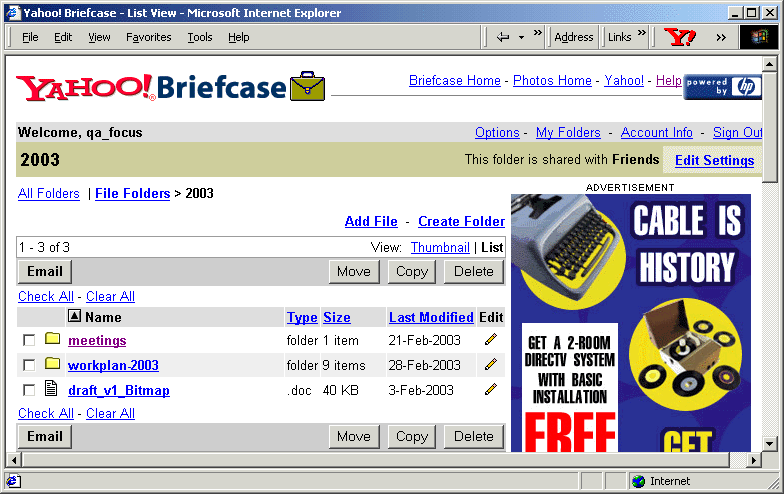Click the browser Back arrow button
Screen dimensions: 784x494
[503, 37]
